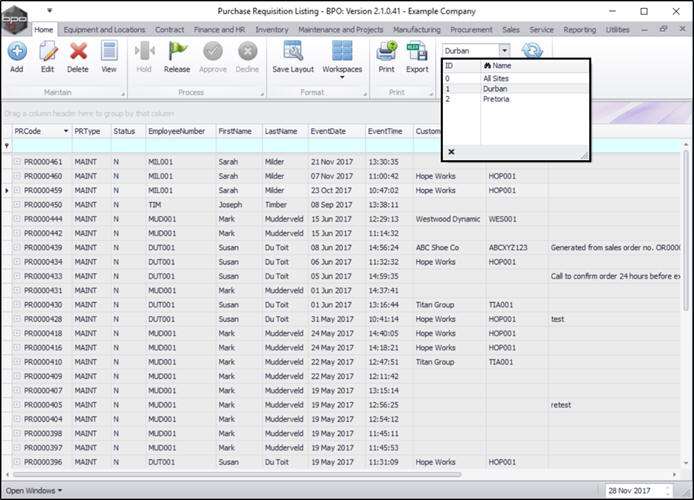Open the Equipment and Locations tab
Viewport: 694px width, 500px height.
(x=104, y=30)
